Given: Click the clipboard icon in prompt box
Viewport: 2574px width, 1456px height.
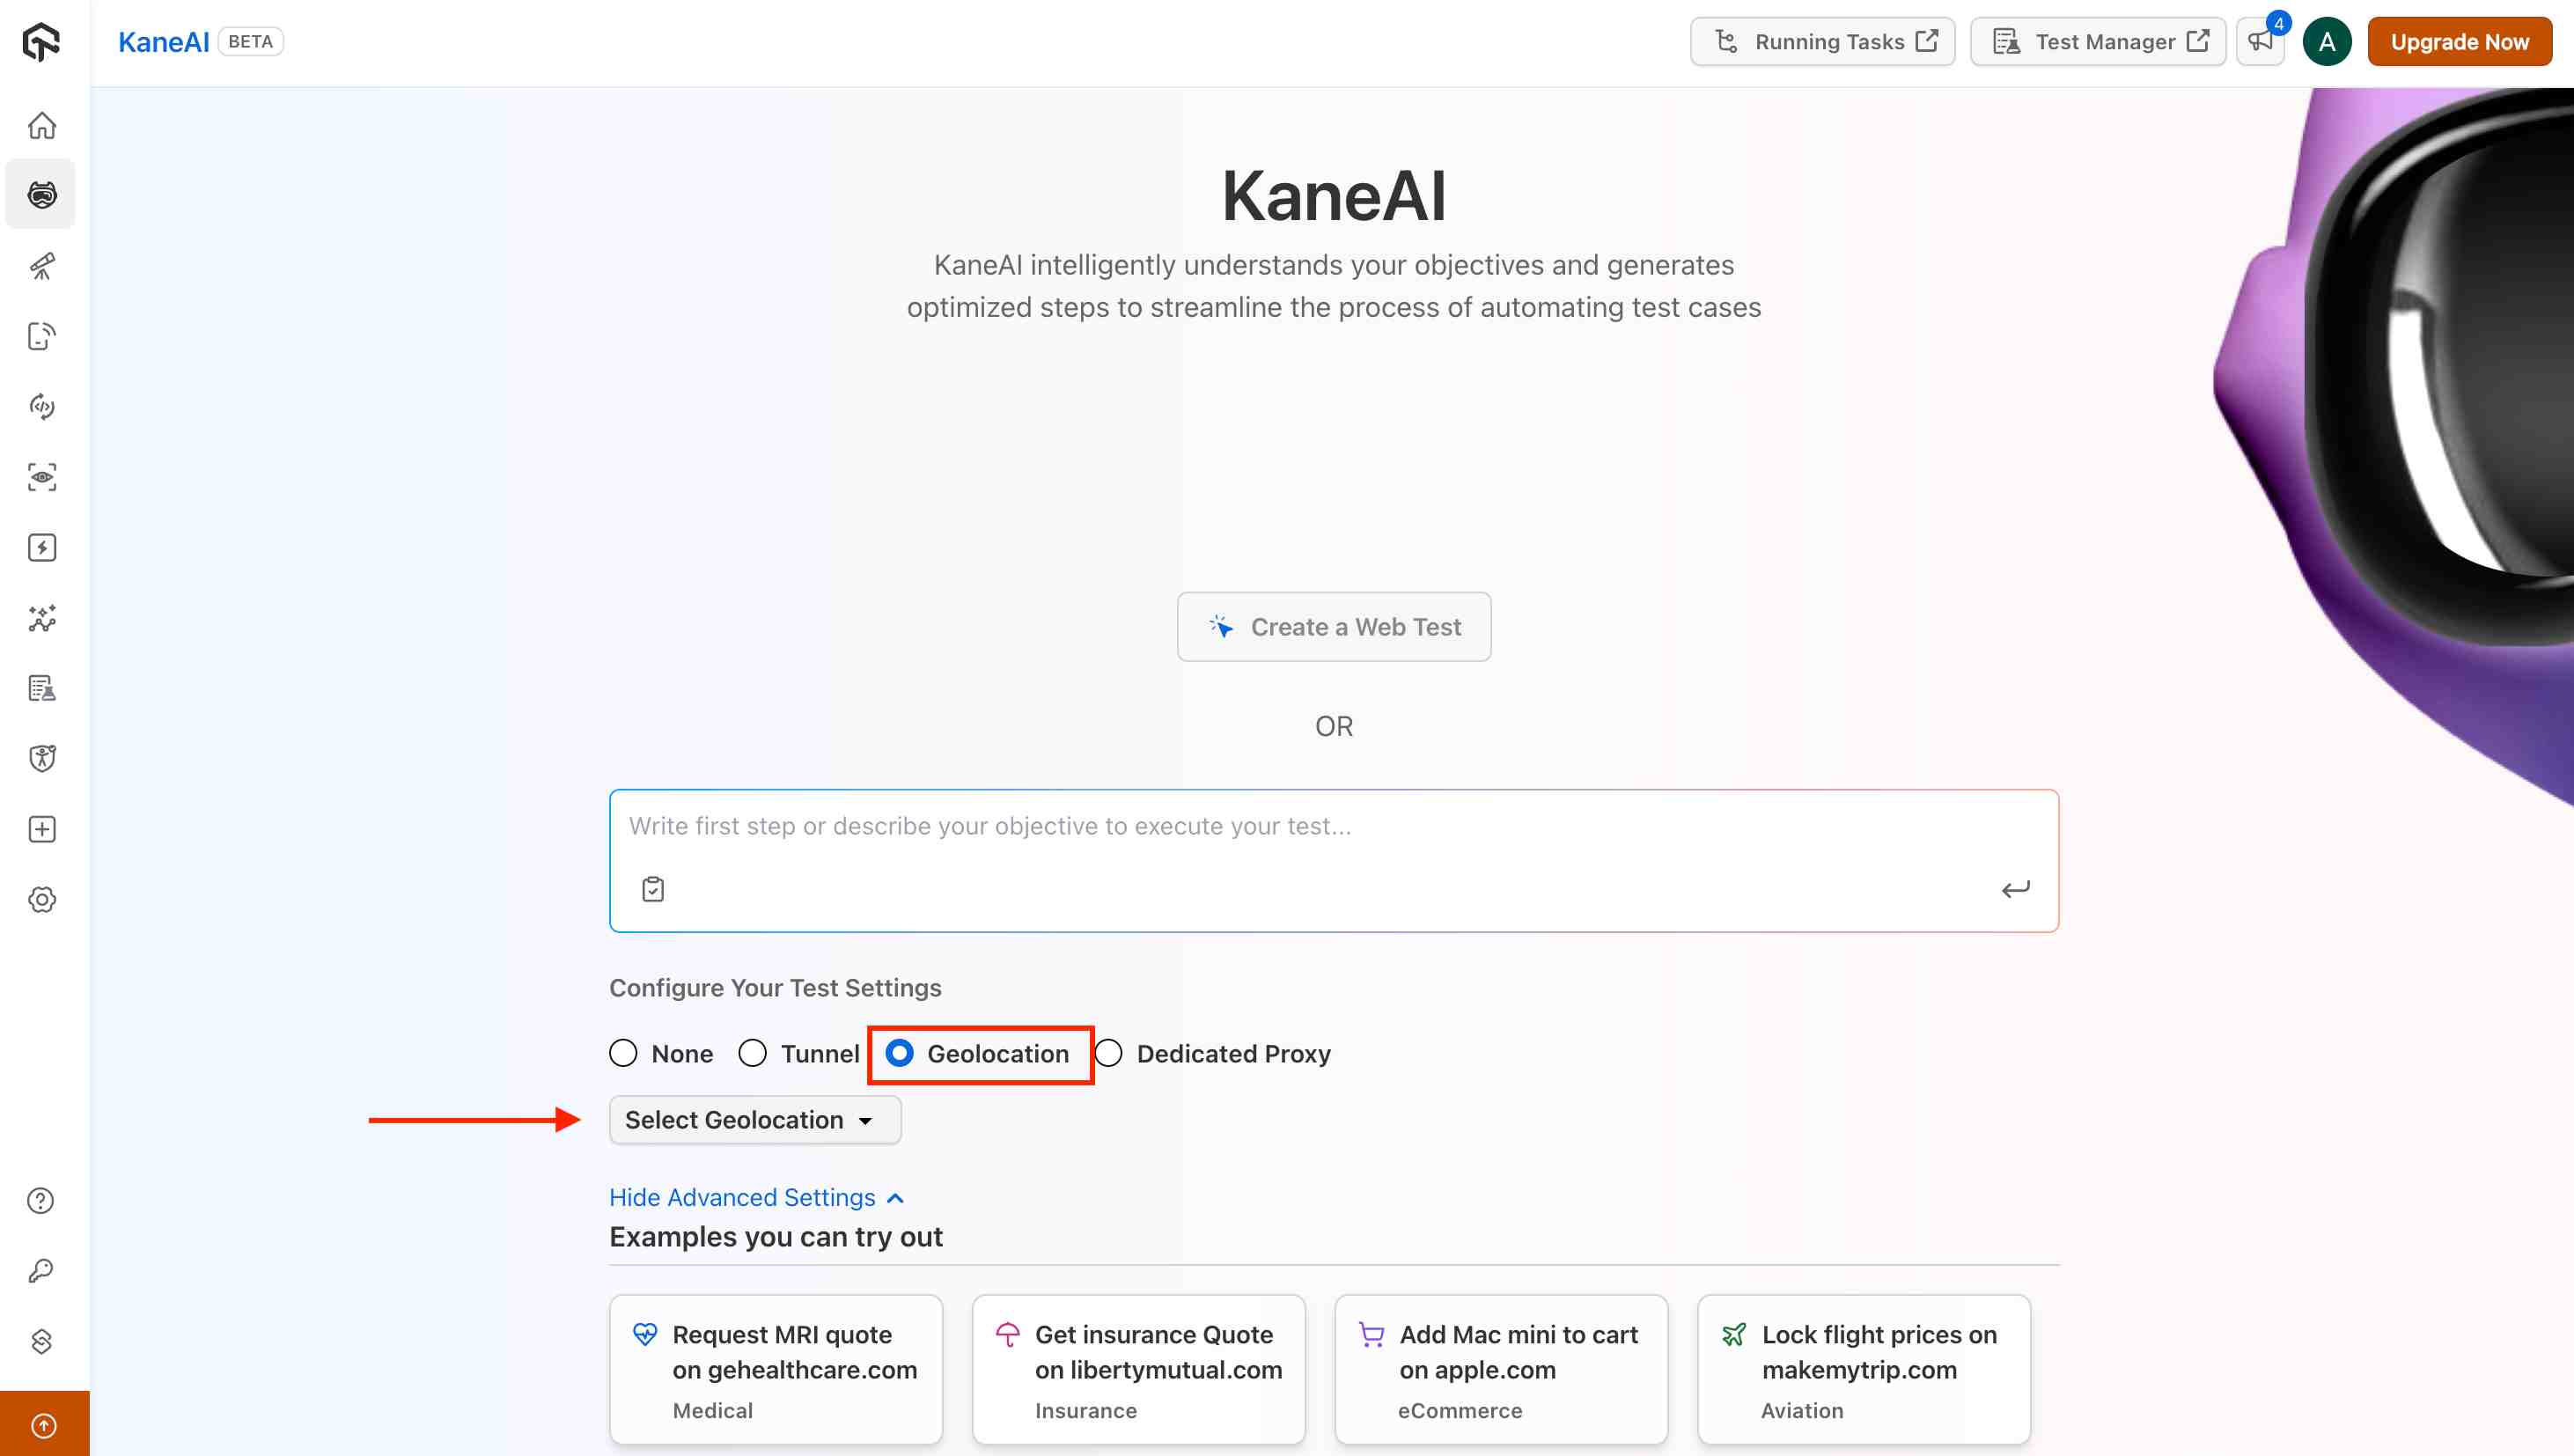Looking at the screenshot, I should tap(653, 889).
